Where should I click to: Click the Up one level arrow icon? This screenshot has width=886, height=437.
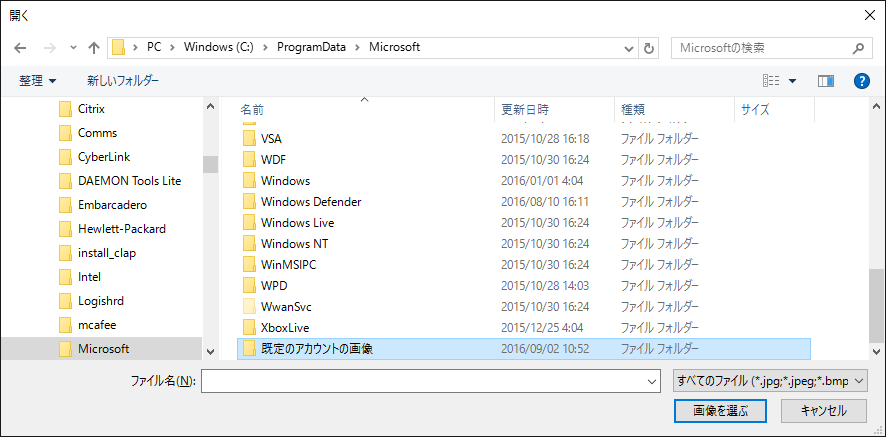94,47
